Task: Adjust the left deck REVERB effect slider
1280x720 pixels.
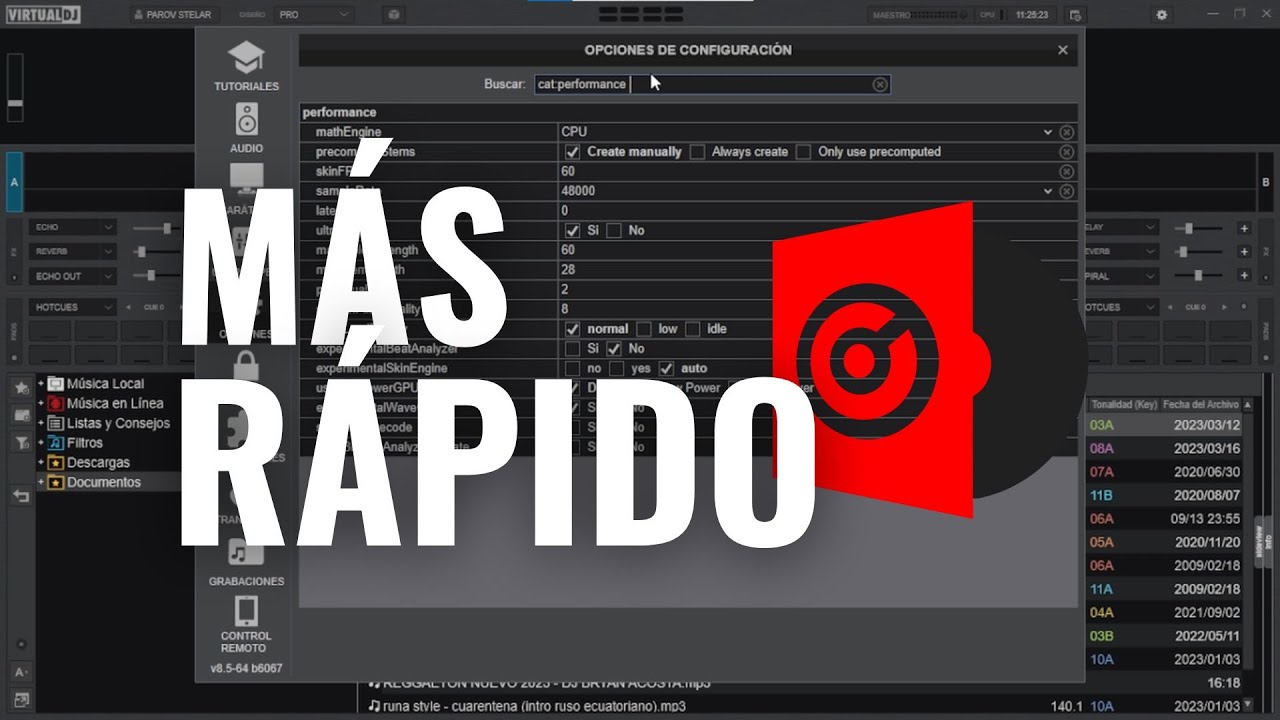Action: click(158, 252)
